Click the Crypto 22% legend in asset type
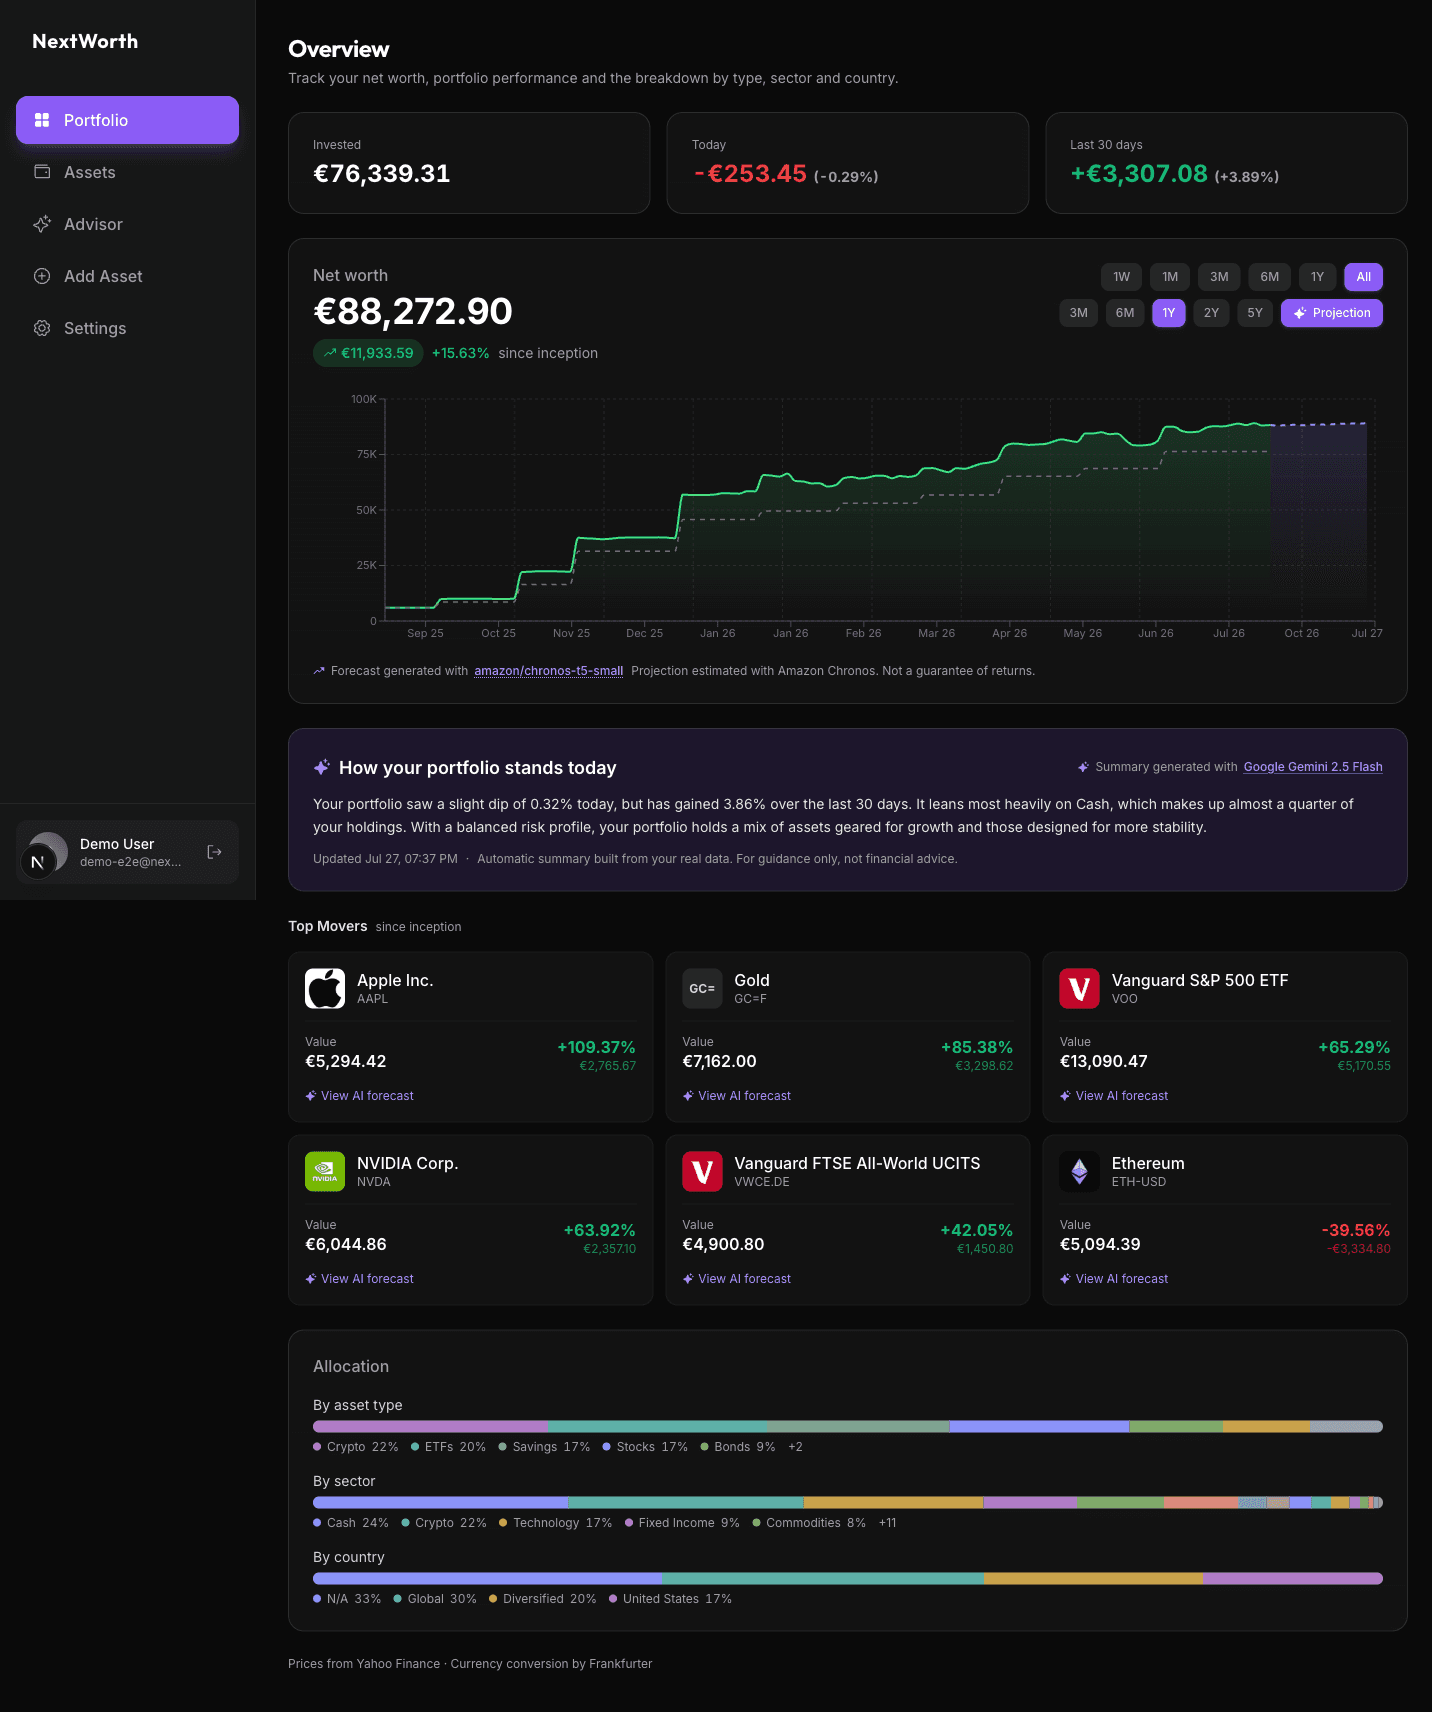1432x1712 pixels. click(x=356, y=1447)
